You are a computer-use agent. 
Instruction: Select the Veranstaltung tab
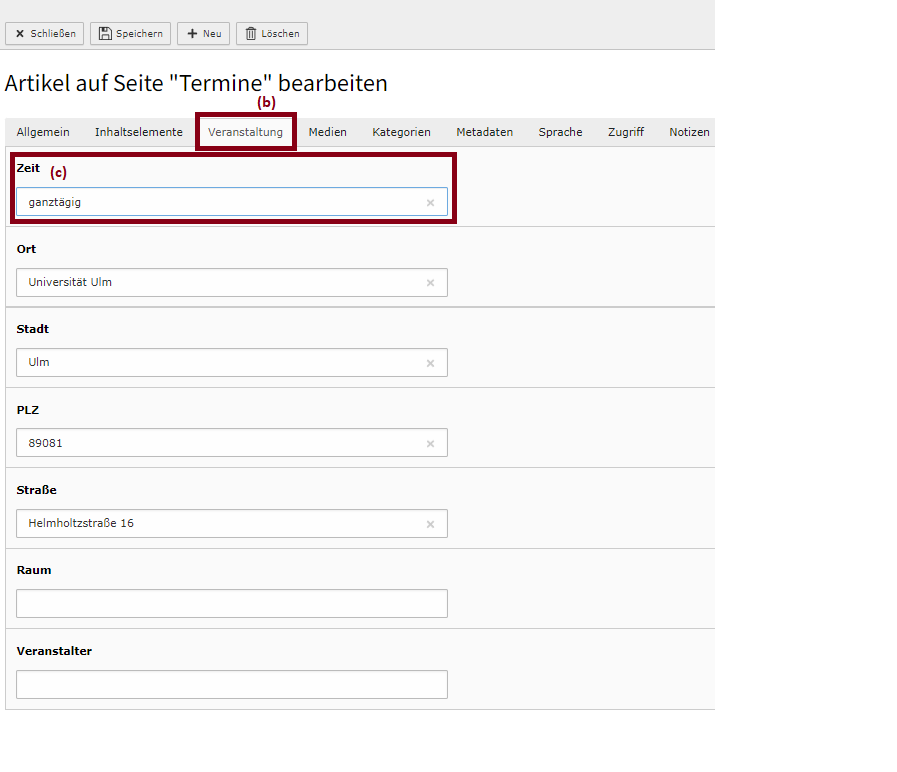245,132
